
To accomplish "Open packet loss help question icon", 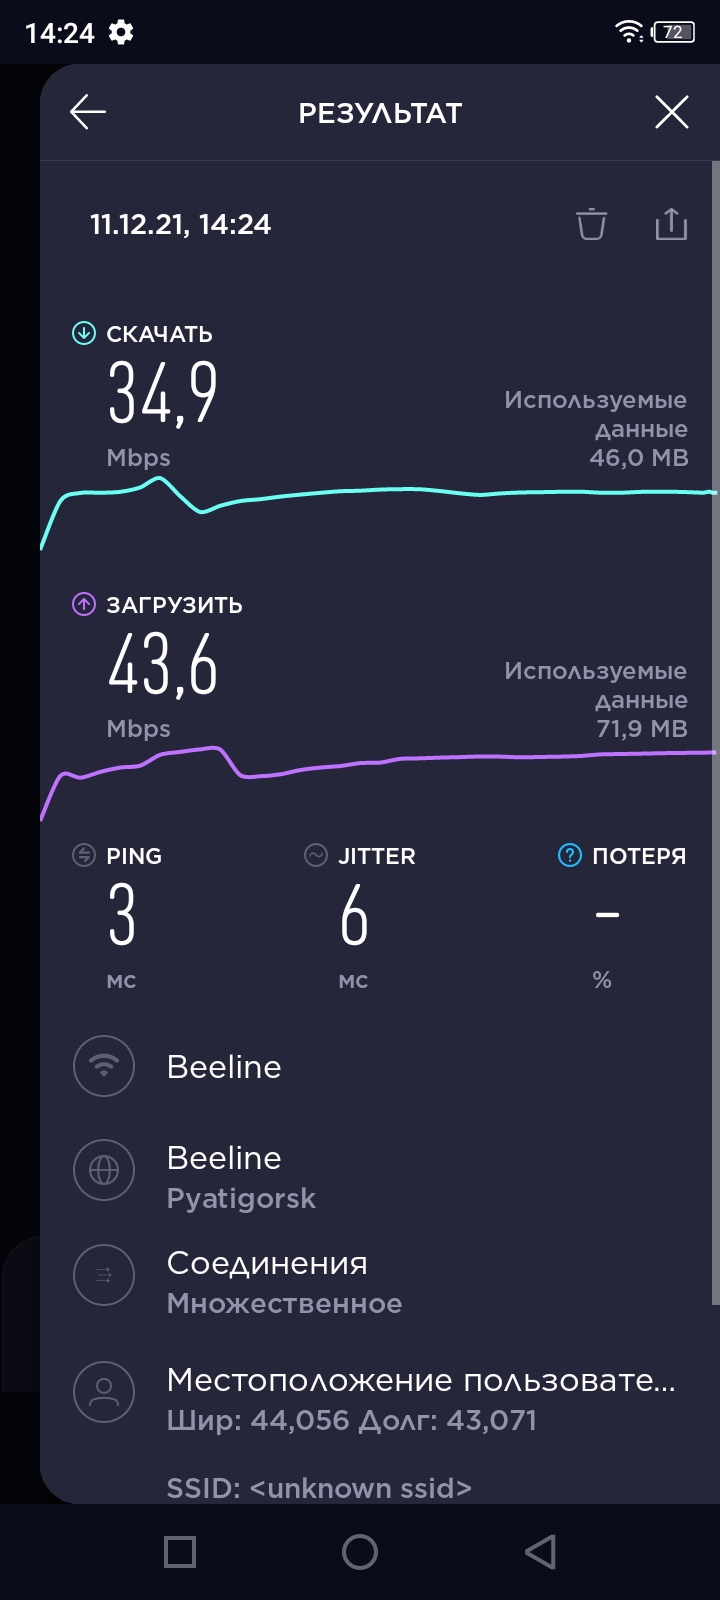I will (x=569, y=856).
